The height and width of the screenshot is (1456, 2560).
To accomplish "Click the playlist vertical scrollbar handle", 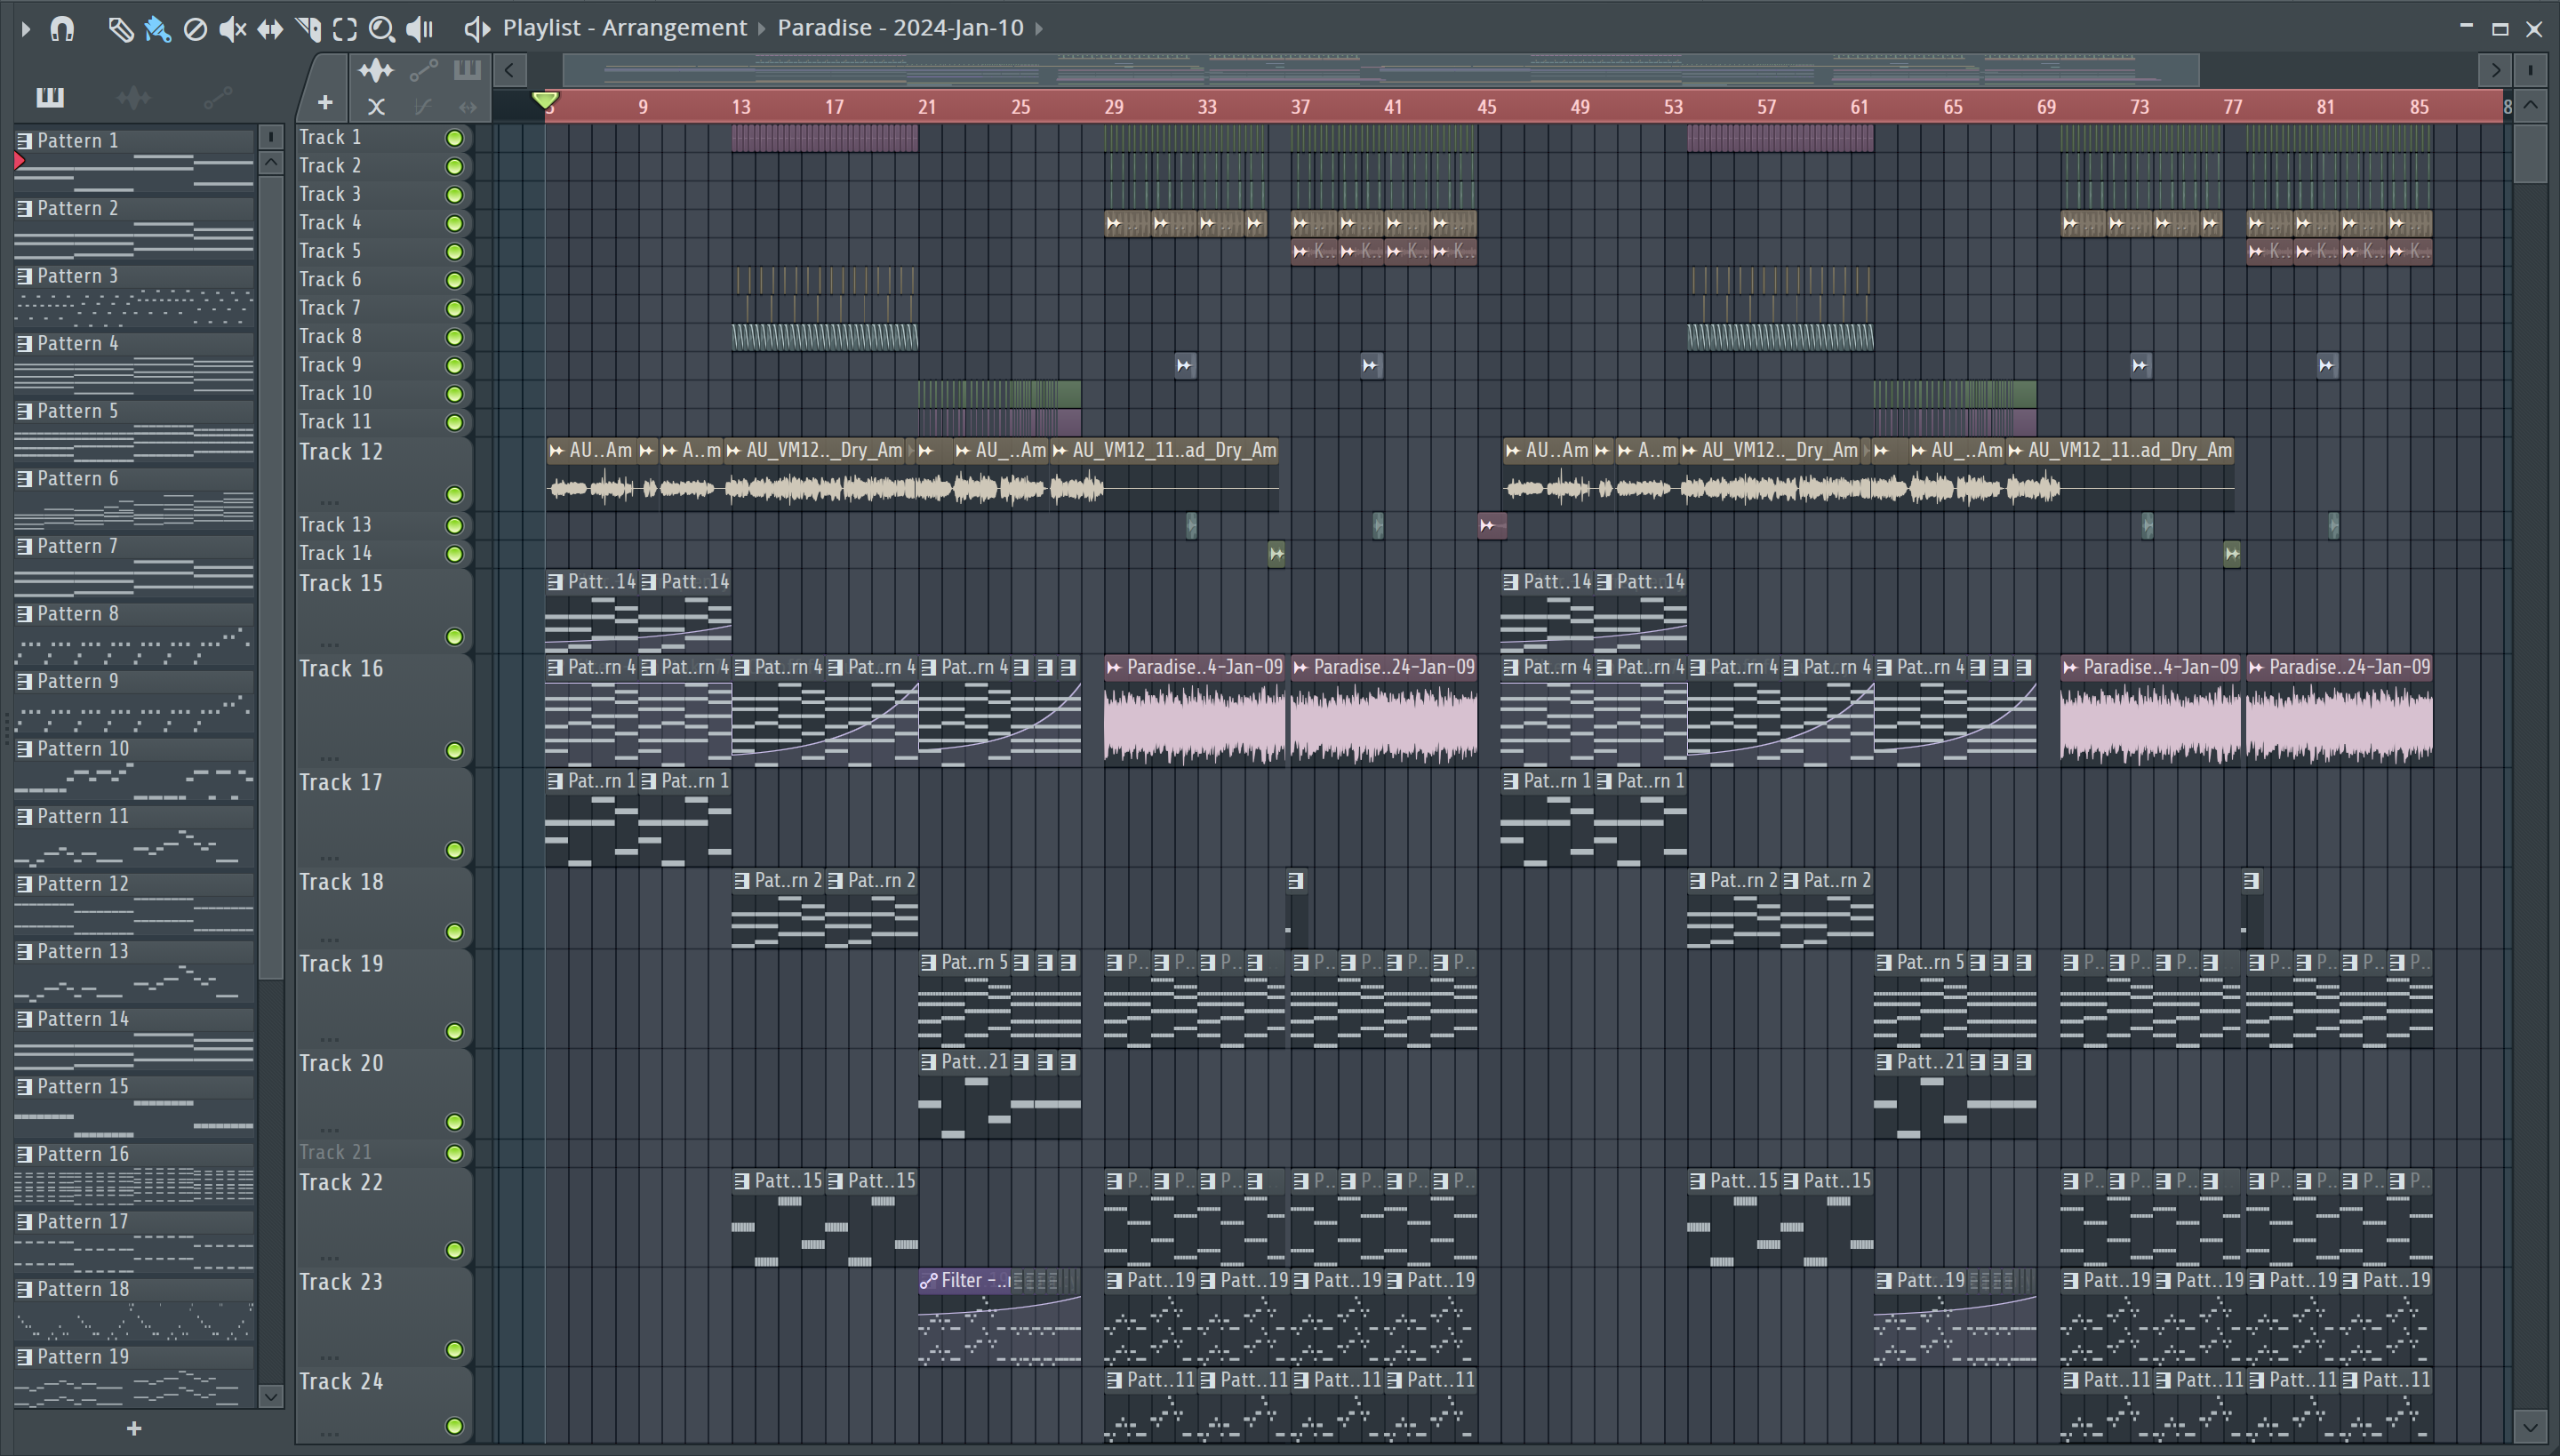I will 2530,152.
